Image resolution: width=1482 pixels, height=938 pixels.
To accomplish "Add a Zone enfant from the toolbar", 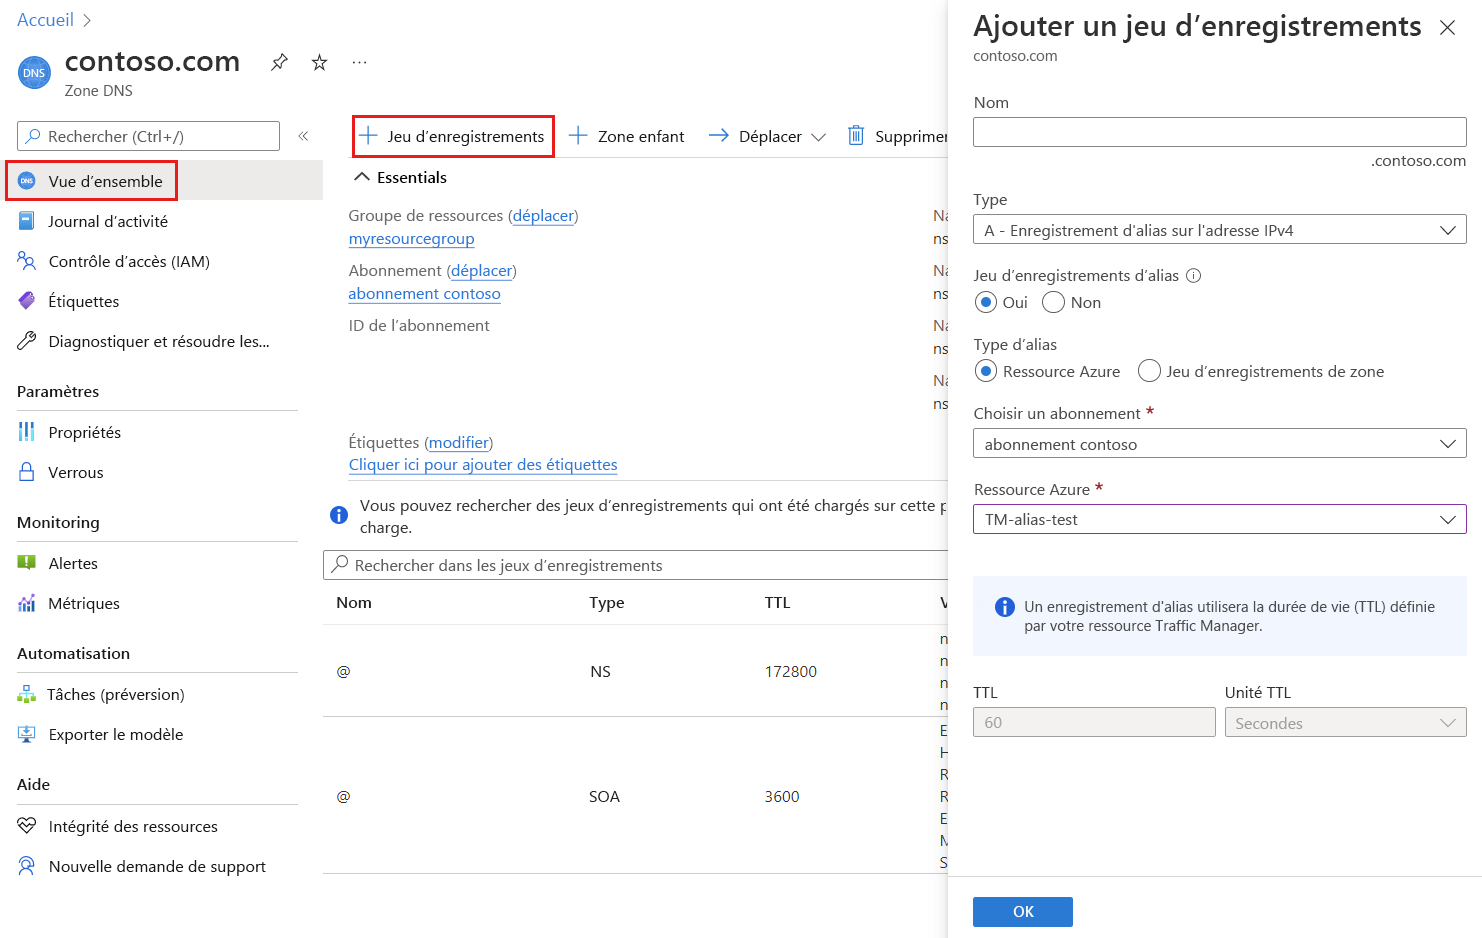I will [x=627, y=136].
